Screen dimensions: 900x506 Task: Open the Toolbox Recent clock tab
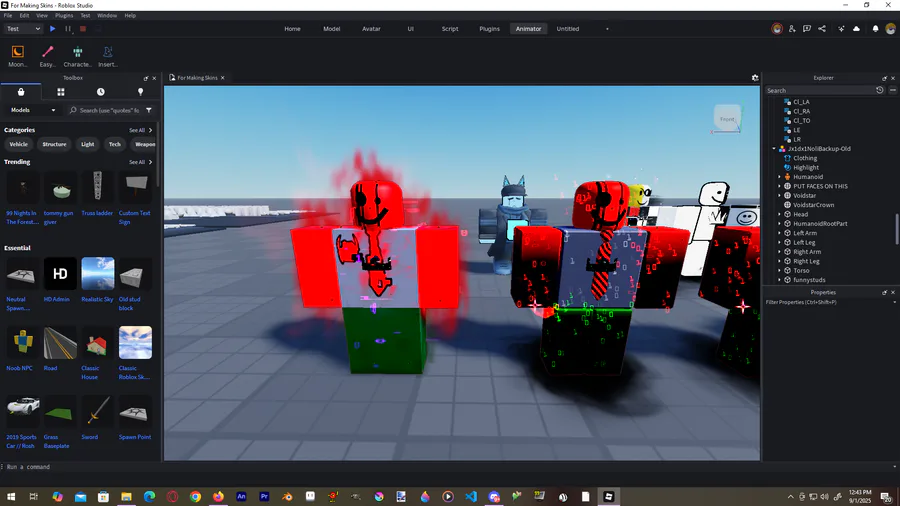(100, 92)
